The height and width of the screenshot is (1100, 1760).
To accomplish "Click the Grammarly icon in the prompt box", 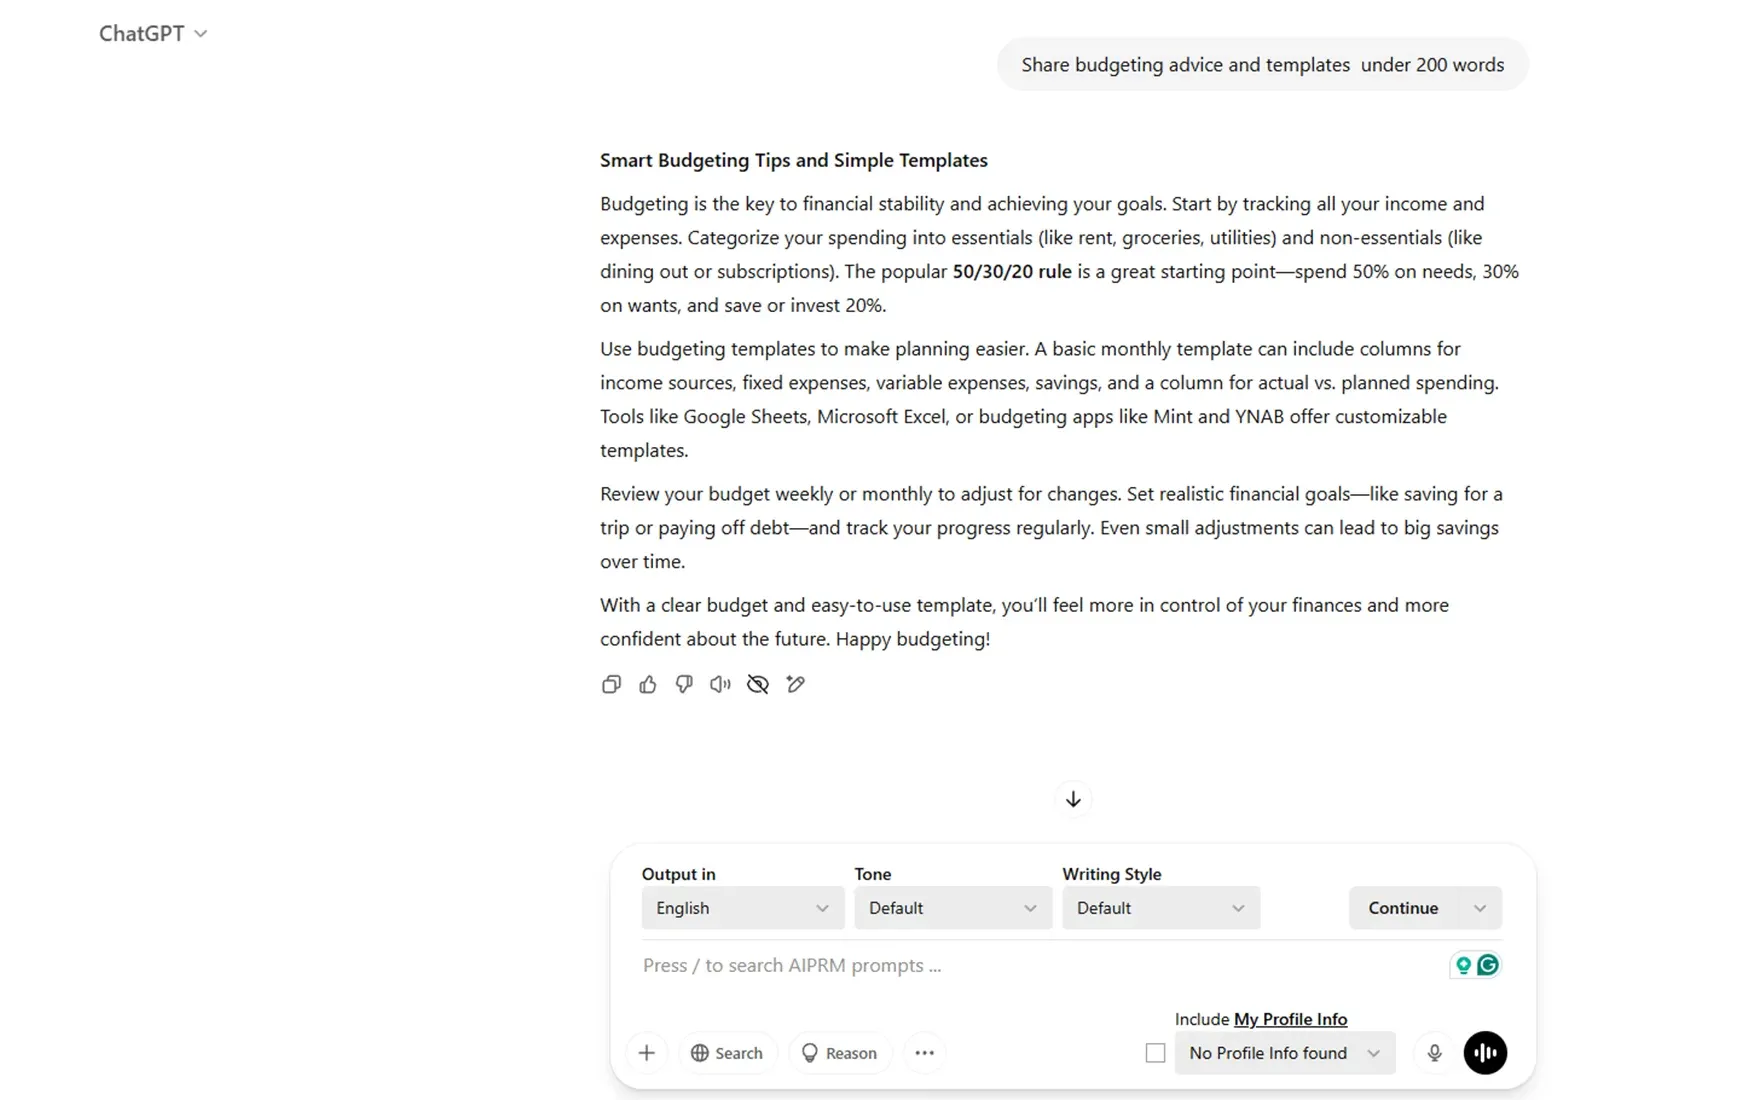I will click(x=1488, y=965).
